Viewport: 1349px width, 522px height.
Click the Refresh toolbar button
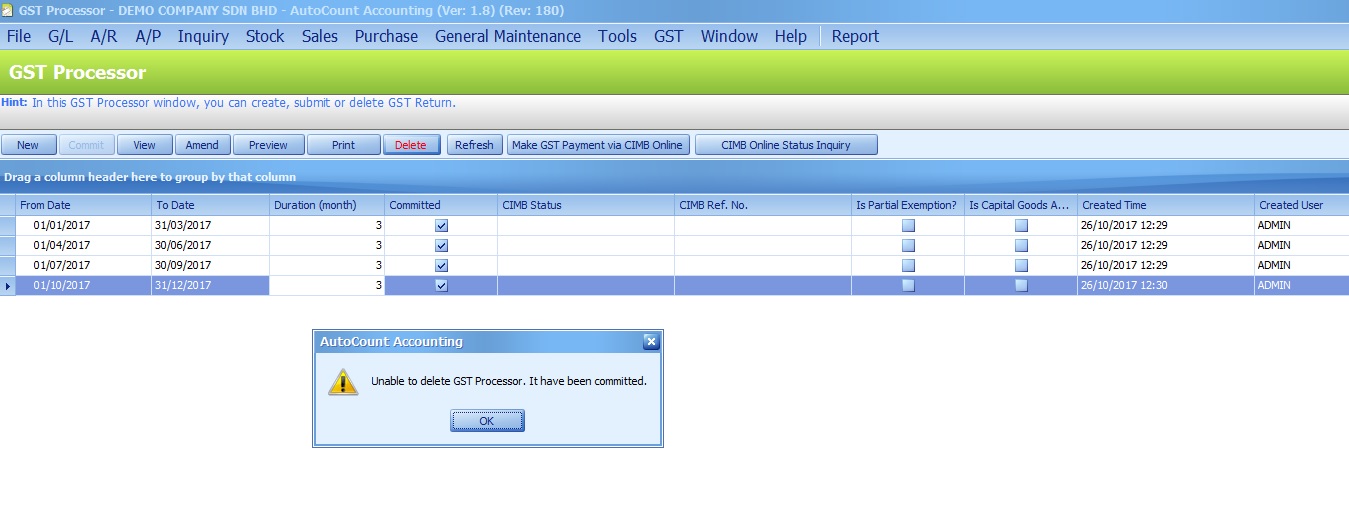474,145
